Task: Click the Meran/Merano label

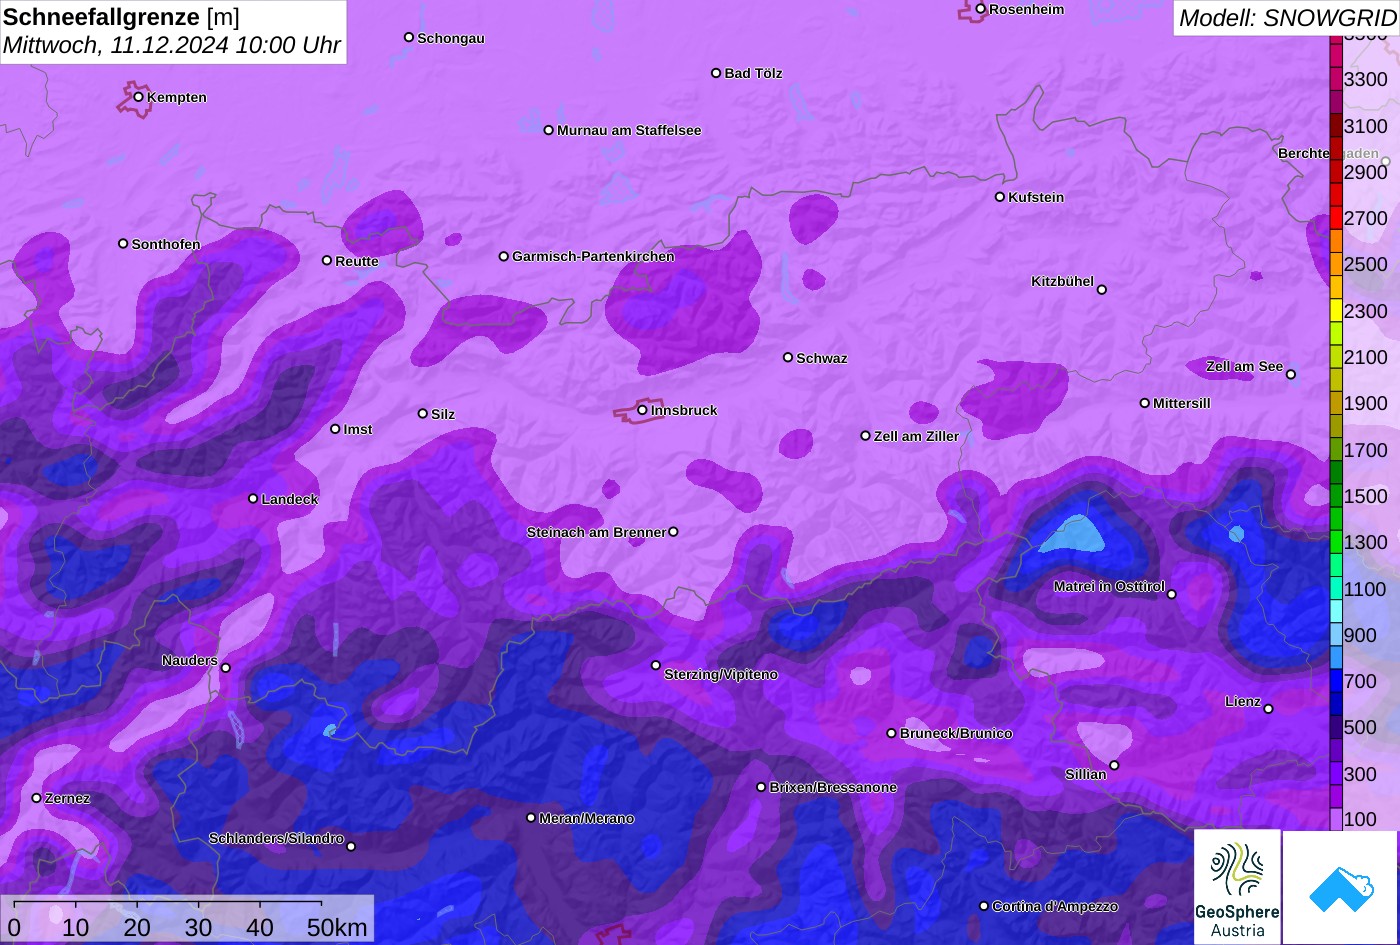Action: (x=587, y=818)
